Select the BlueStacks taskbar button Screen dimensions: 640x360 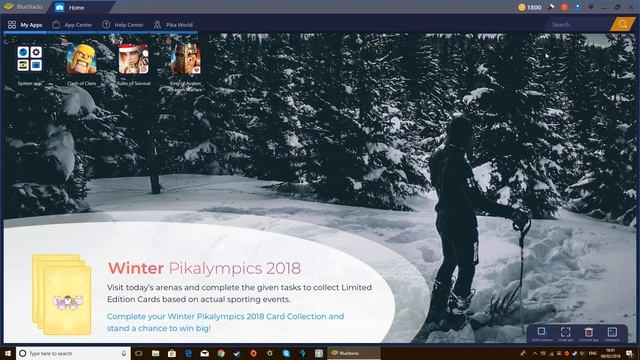[354, 353]
